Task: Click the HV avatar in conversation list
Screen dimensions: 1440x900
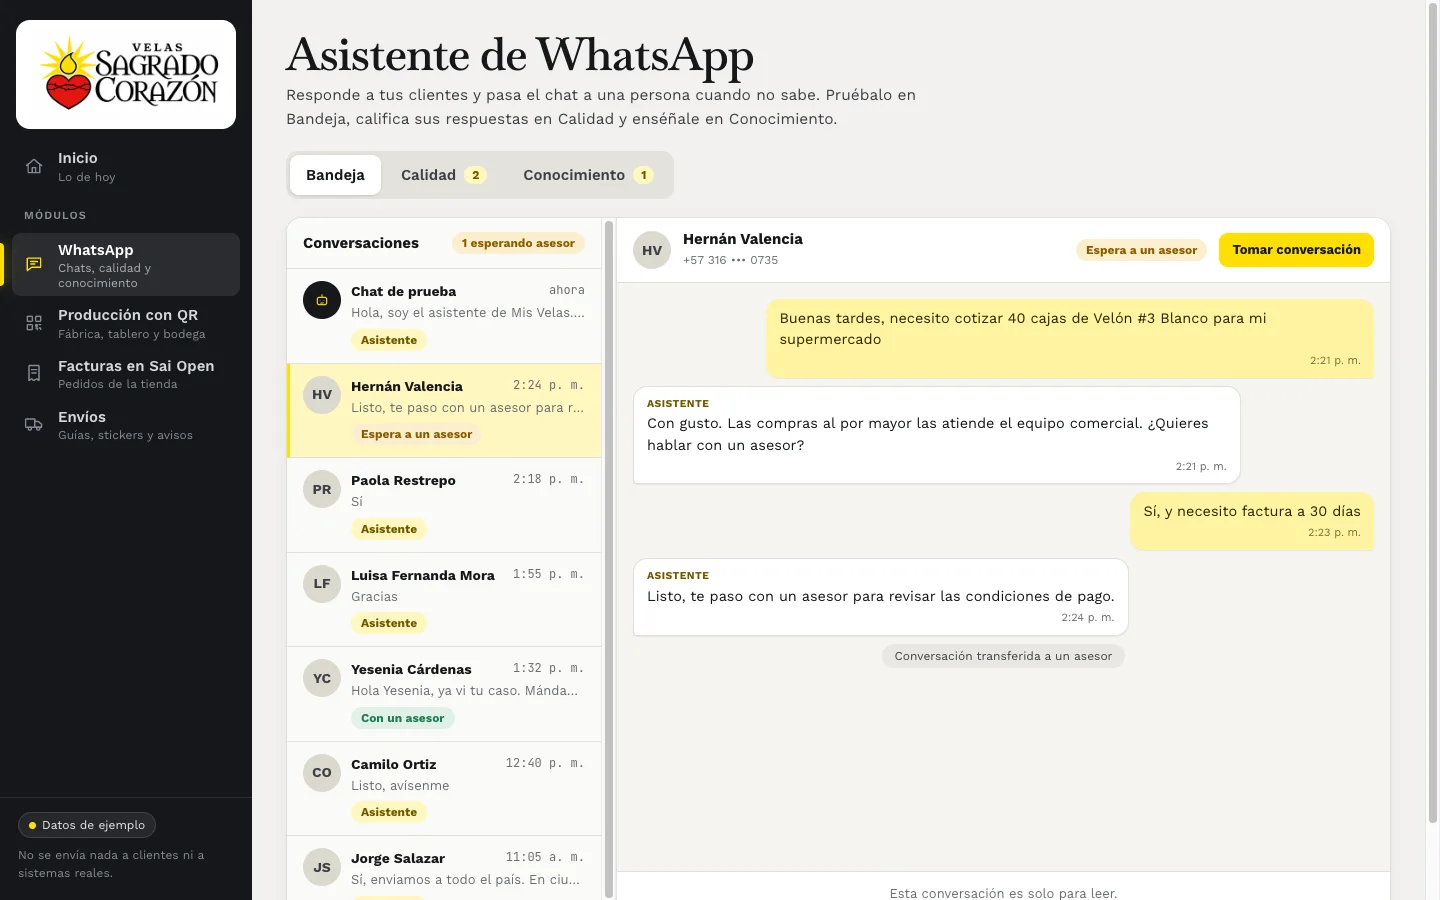Action: point(322,395)
